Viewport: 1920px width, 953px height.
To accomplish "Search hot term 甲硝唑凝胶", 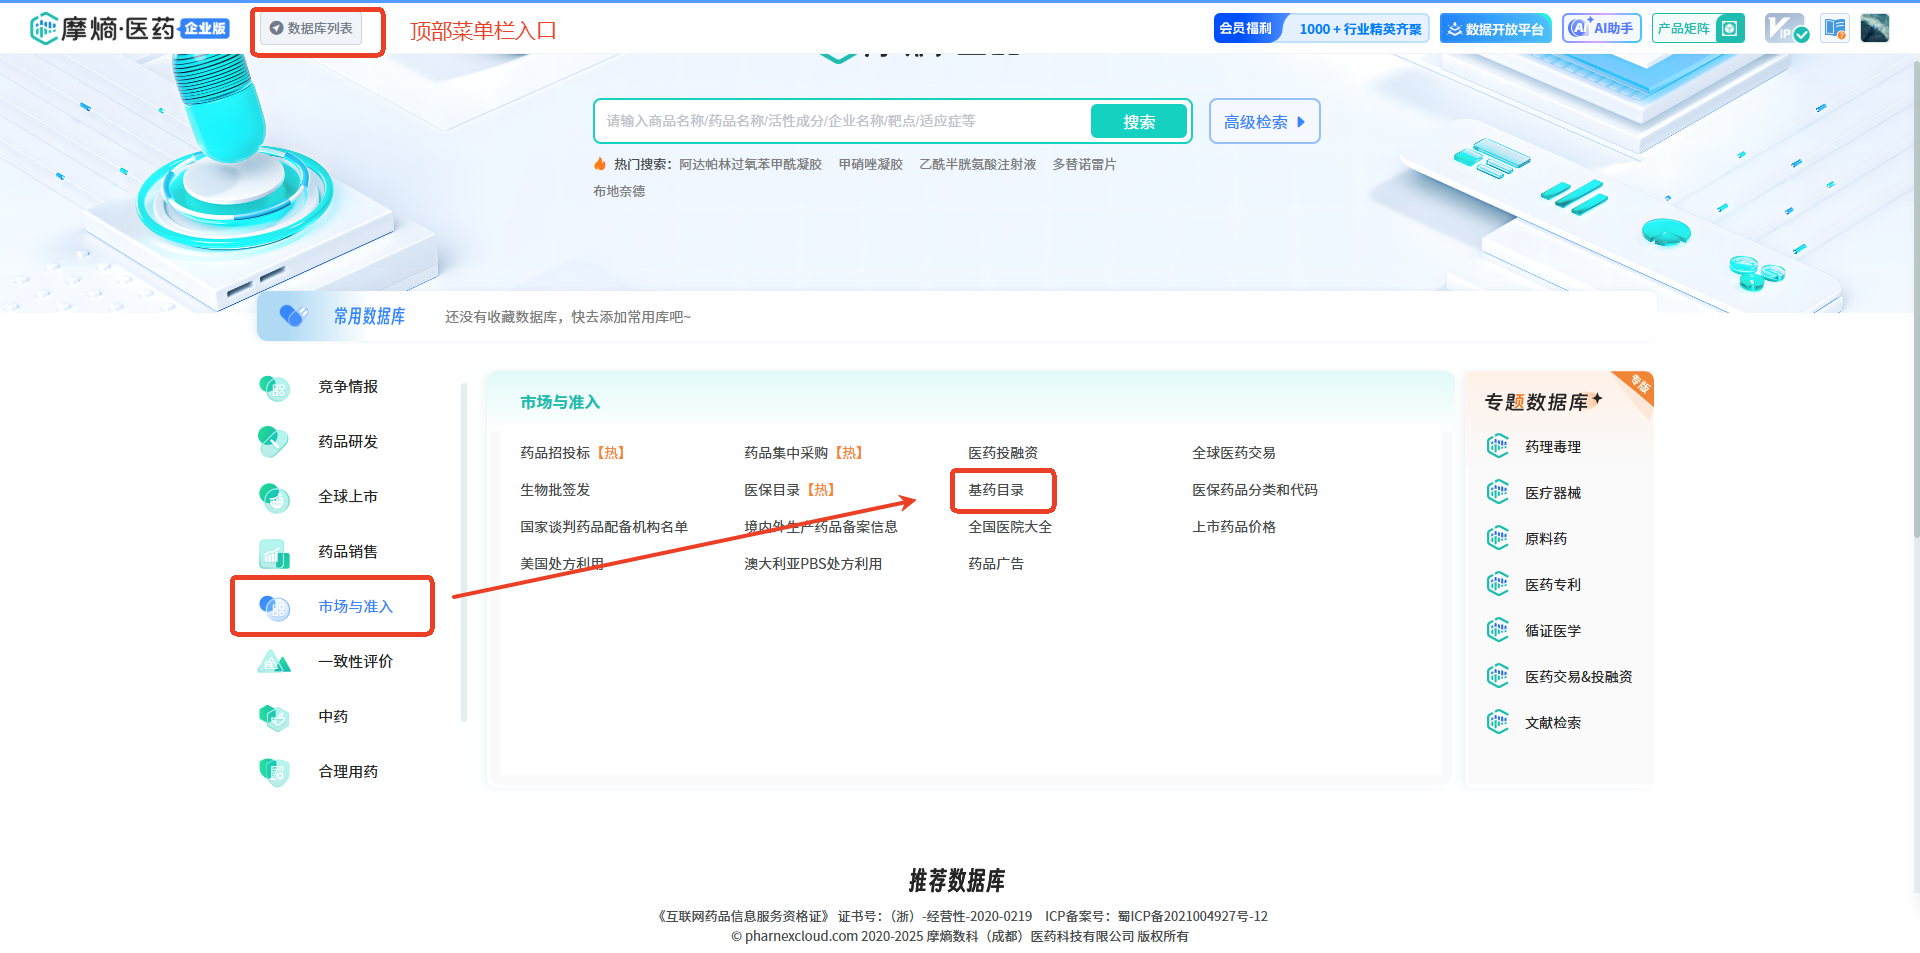I will tap(870, 164).
